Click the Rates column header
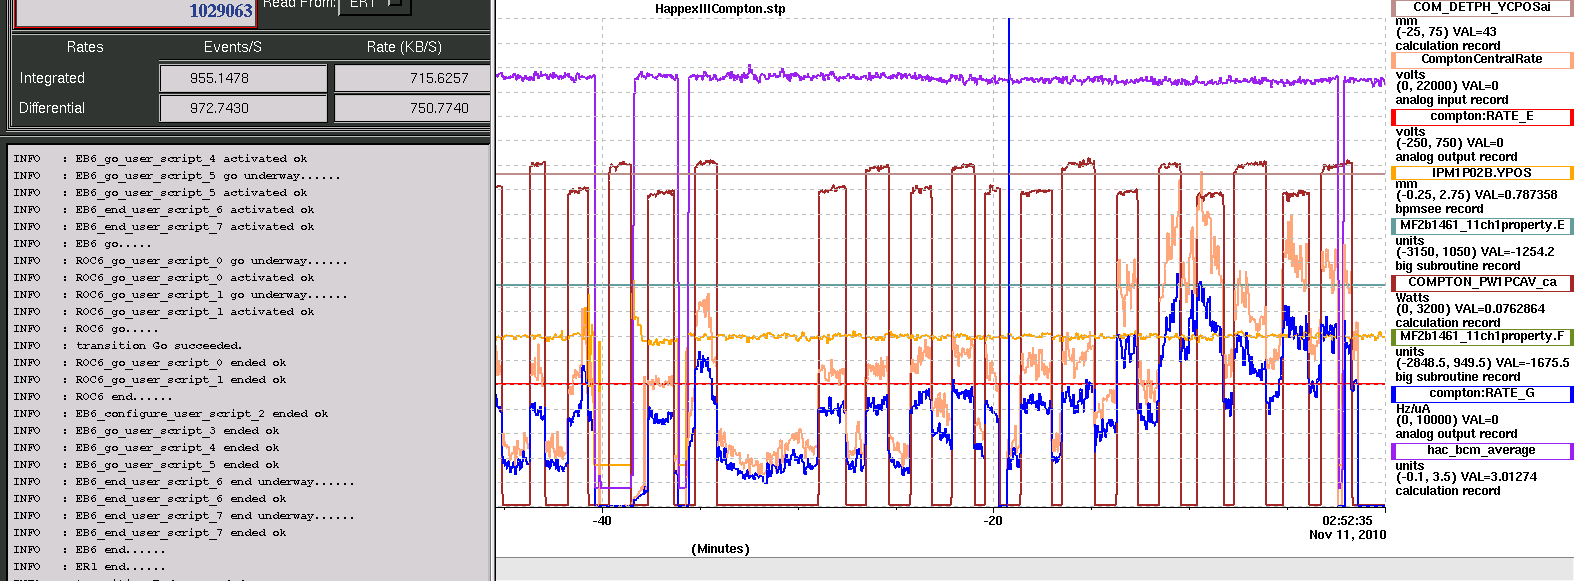This screenshot has height=581, width=1574. 85,47
